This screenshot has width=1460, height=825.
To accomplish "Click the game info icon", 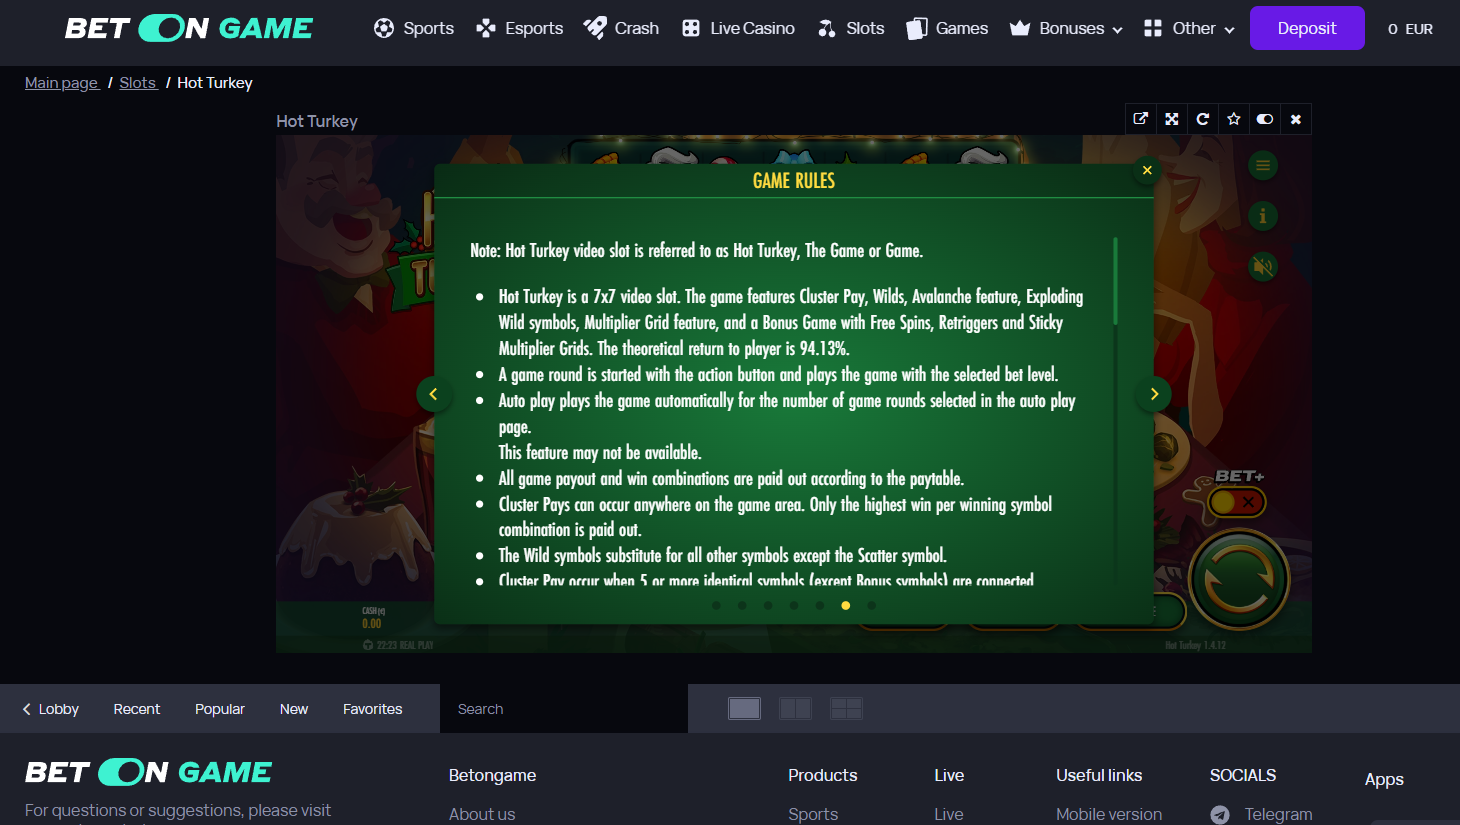I will click(x=1263, y=216).
